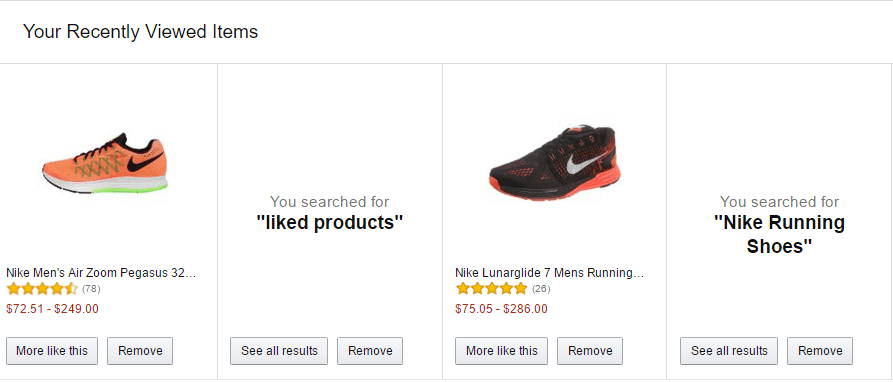Click the "liked products" search term text
The width and height of the screenshot is (893, 382).
(x=330, y=223)
